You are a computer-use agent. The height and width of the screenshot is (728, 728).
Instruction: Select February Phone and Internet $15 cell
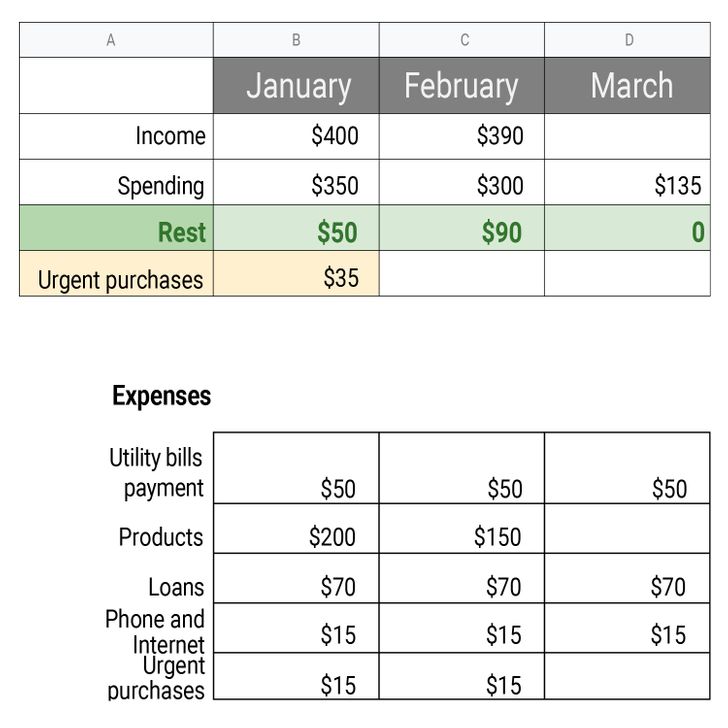tap(462, 628)
